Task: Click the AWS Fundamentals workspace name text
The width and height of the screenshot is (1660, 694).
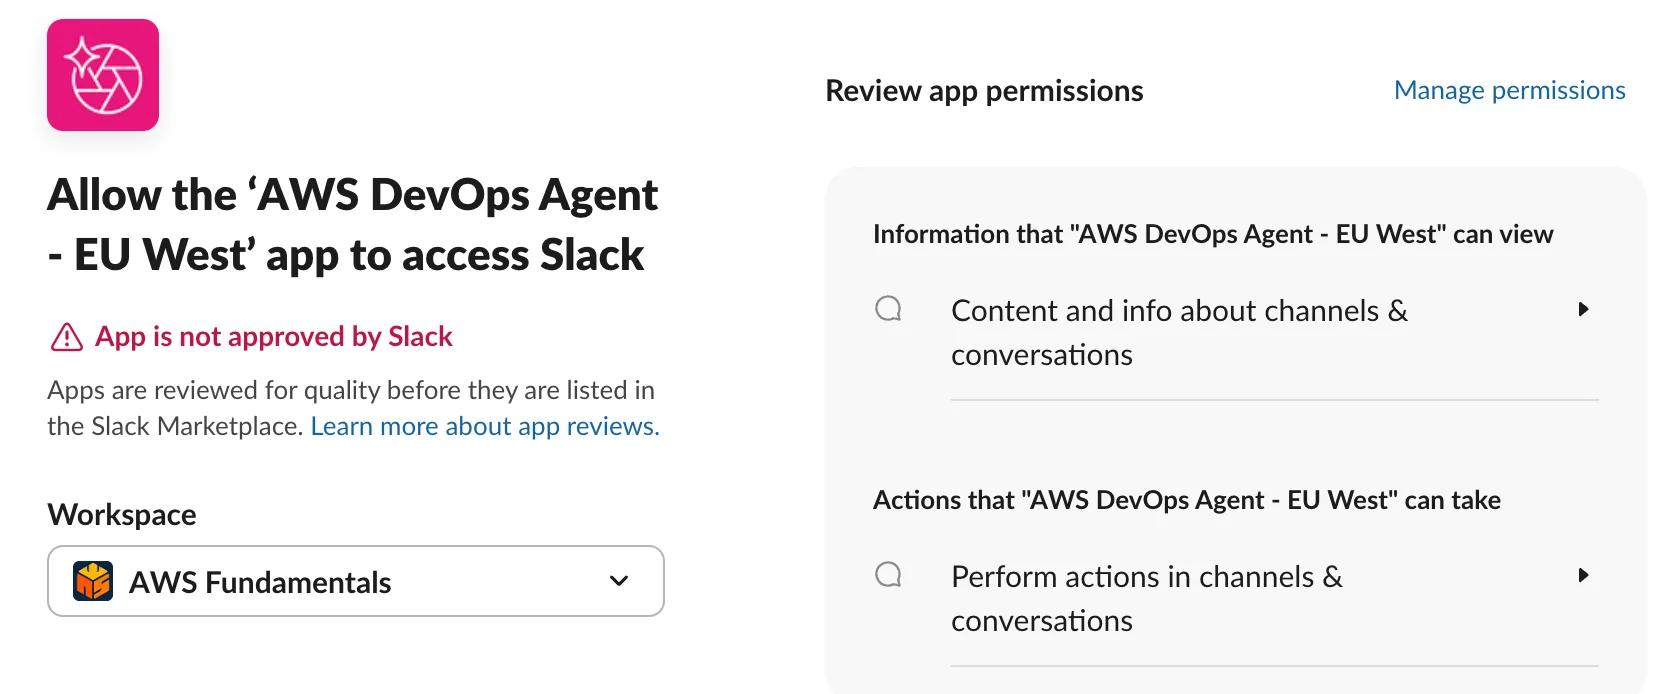Action: 258,582
